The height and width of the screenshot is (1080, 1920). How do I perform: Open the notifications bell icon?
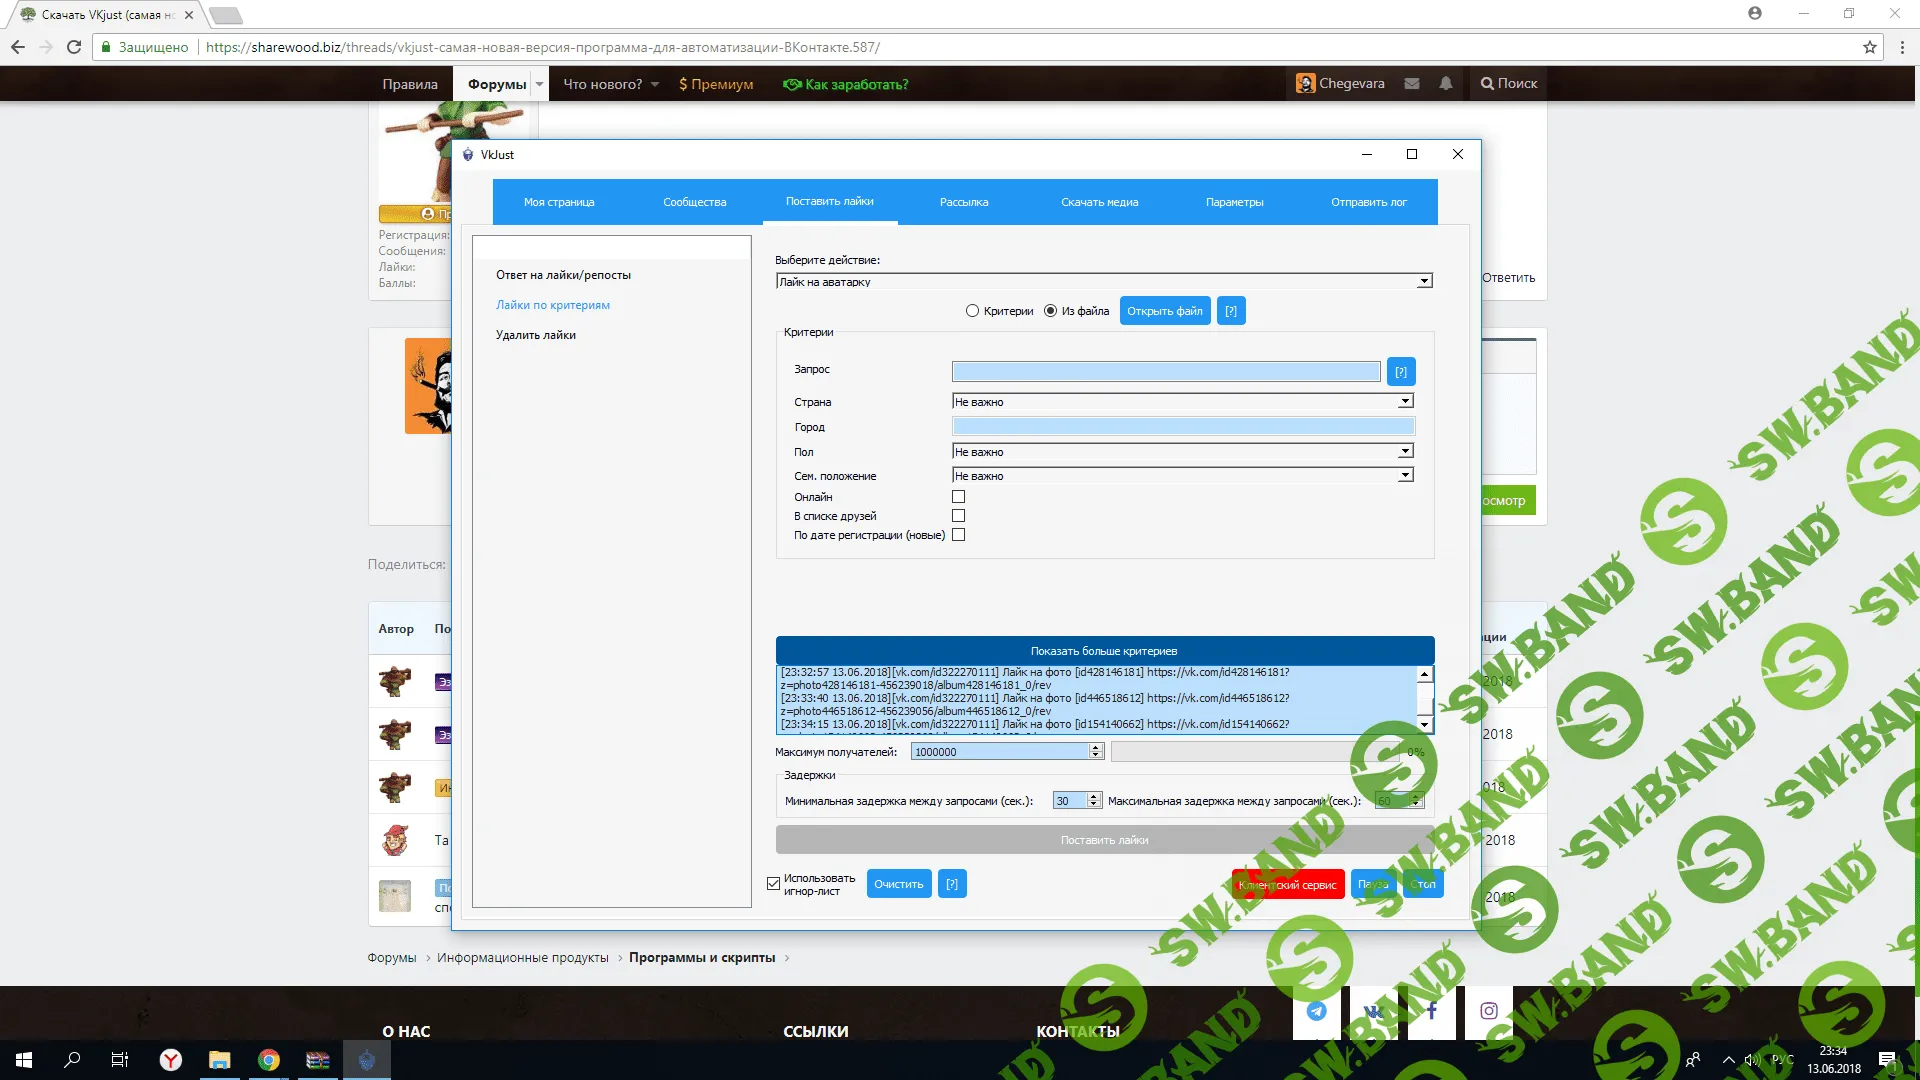click(1445, 84)
